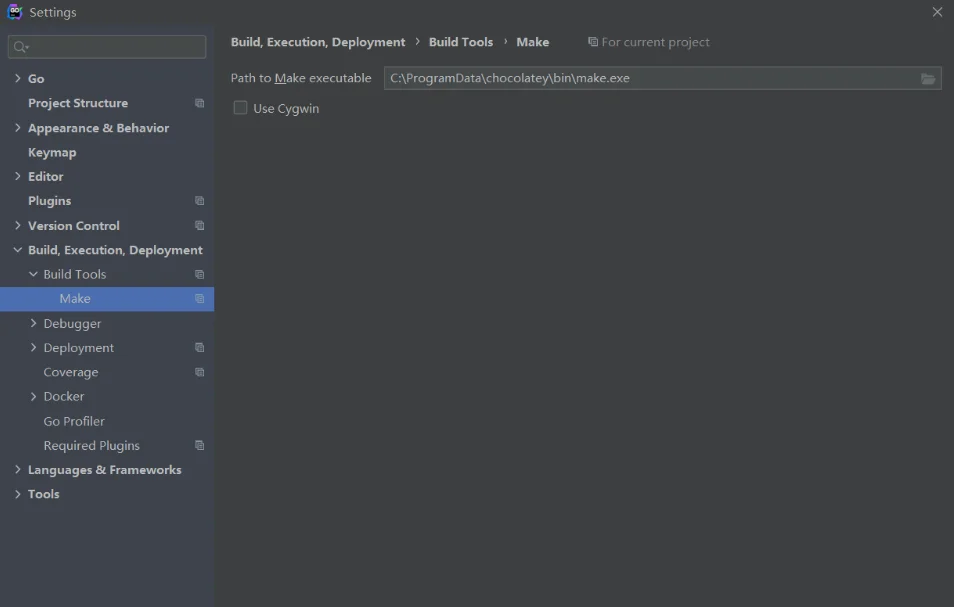Click the project-level icon beside Required Plugins
The image size is (954, 607).
click(x=200, y=446)
